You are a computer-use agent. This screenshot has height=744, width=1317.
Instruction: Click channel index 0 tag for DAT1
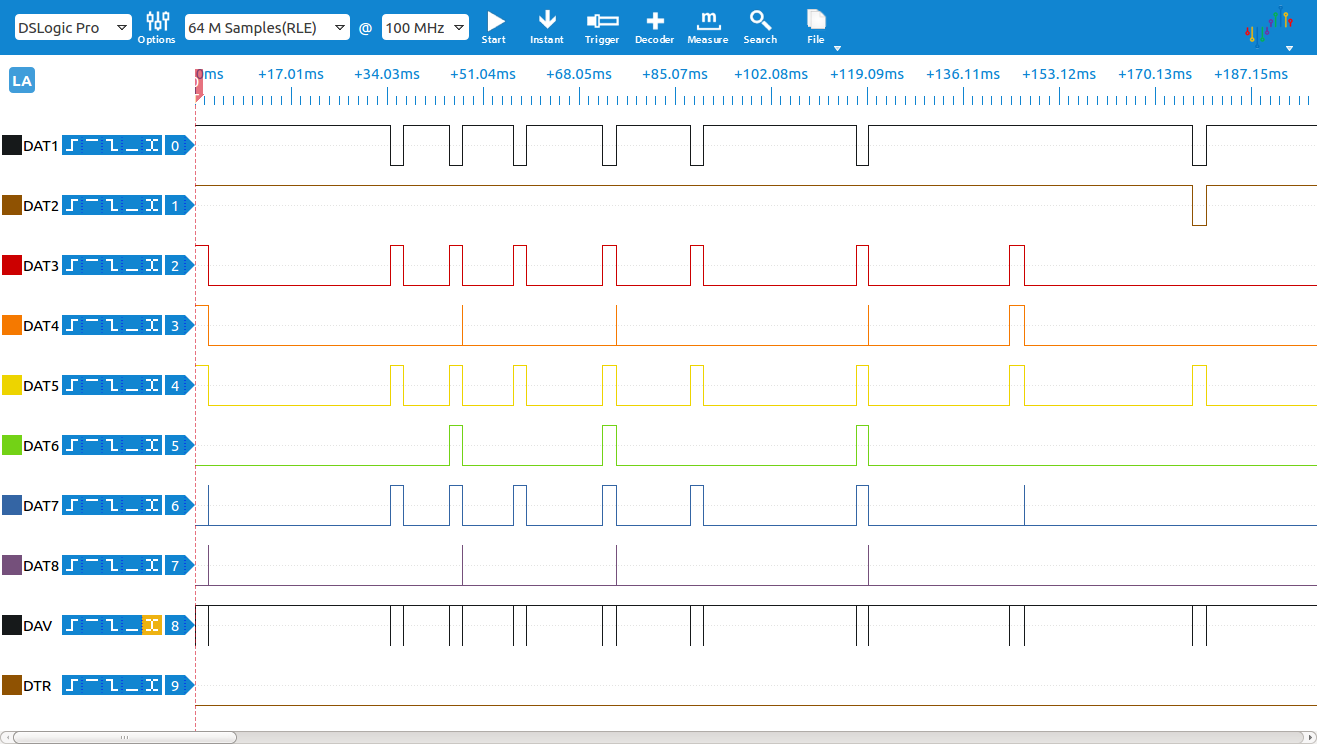(178, 146)
